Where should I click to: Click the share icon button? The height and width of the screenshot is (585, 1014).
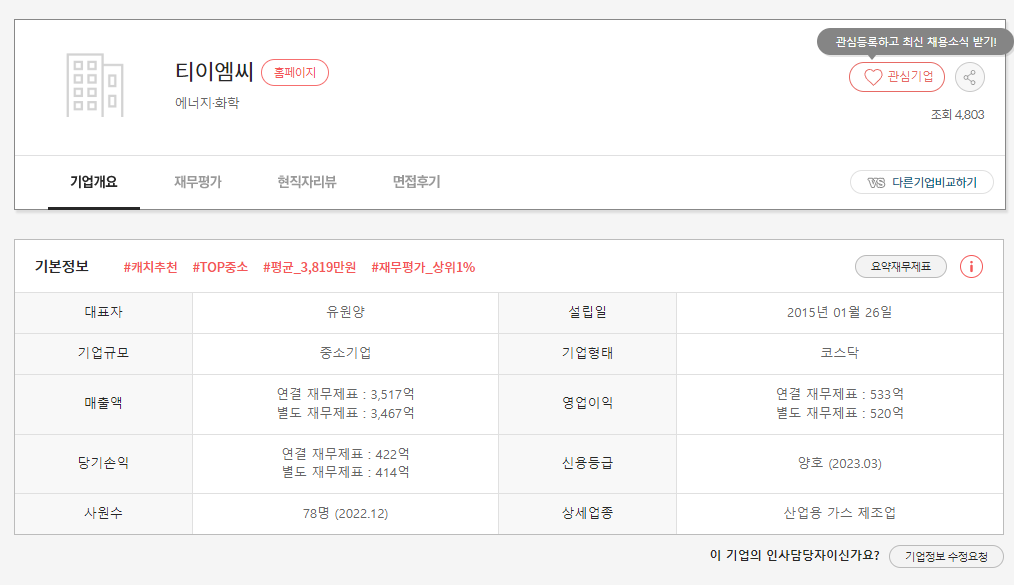(969, 78)
